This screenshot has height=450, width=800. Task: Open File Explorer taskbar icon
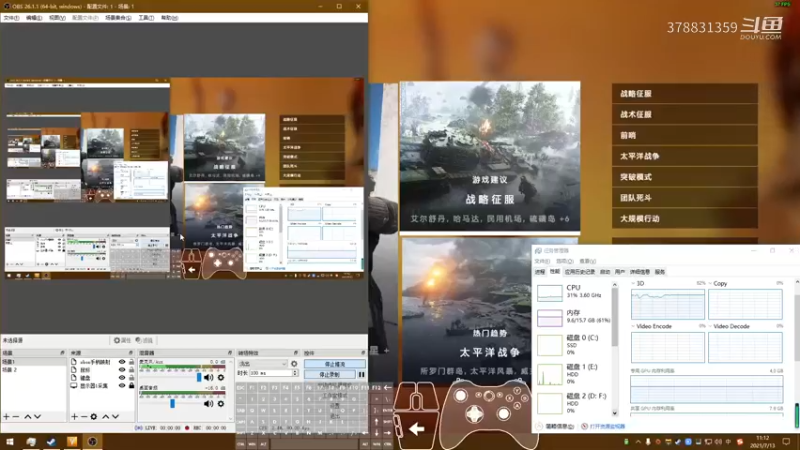pyautogui.click(x=31, y=441)
